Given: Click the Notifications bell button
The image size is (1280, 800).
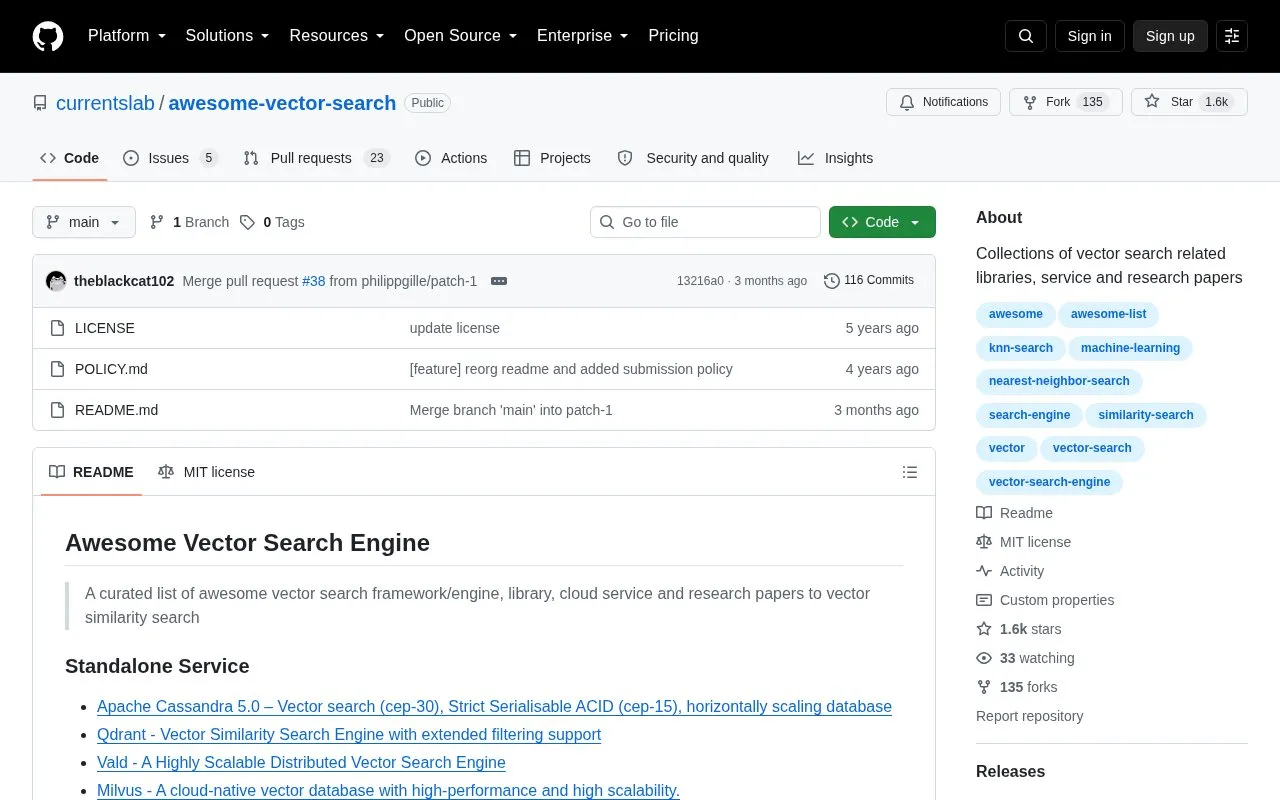Looking at the screenshot, I should [943, 102].
